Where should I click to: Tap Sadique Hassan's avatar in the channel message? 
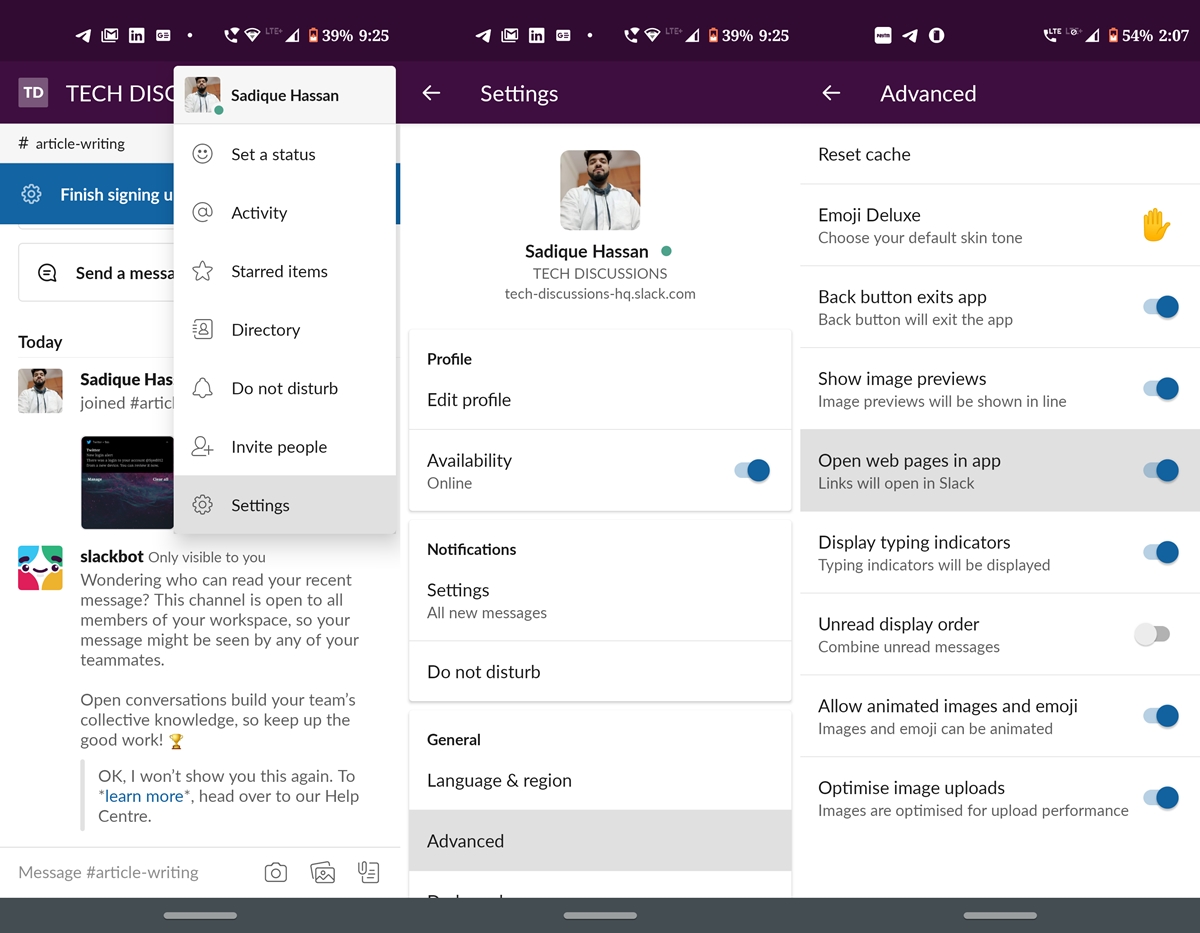40,391
